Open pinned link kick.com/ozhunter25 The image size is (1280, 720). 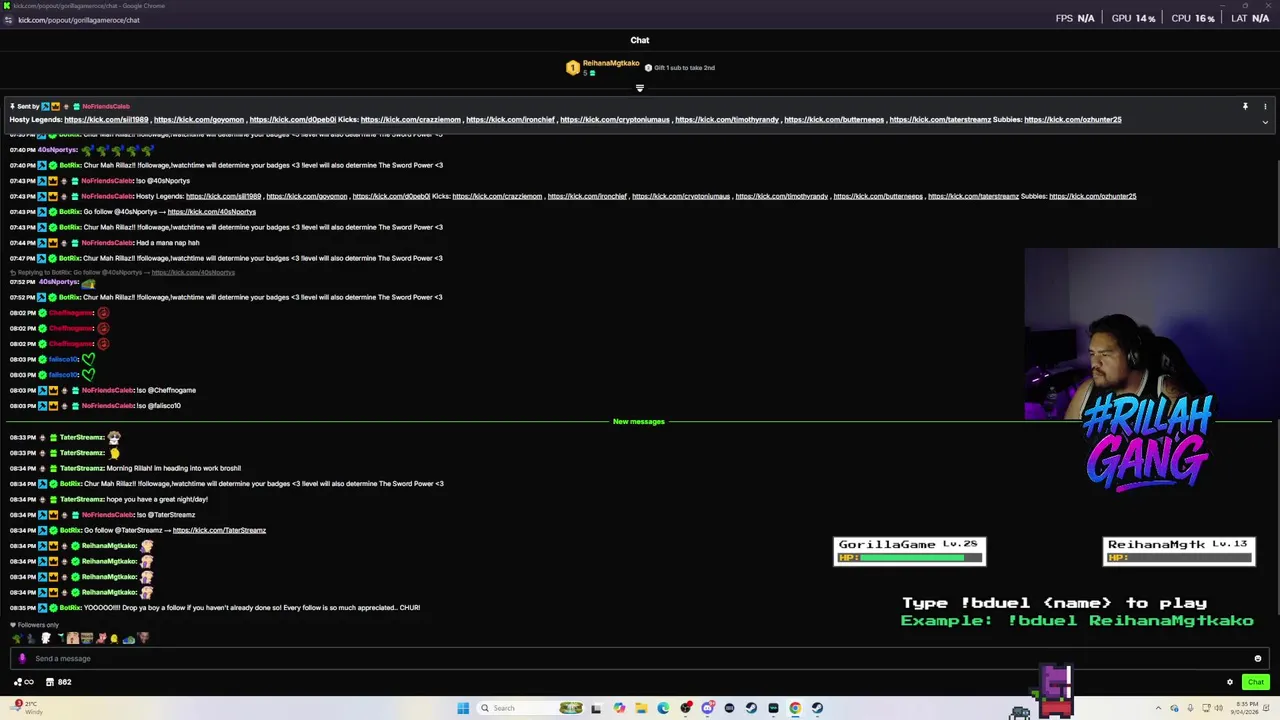1072,119
